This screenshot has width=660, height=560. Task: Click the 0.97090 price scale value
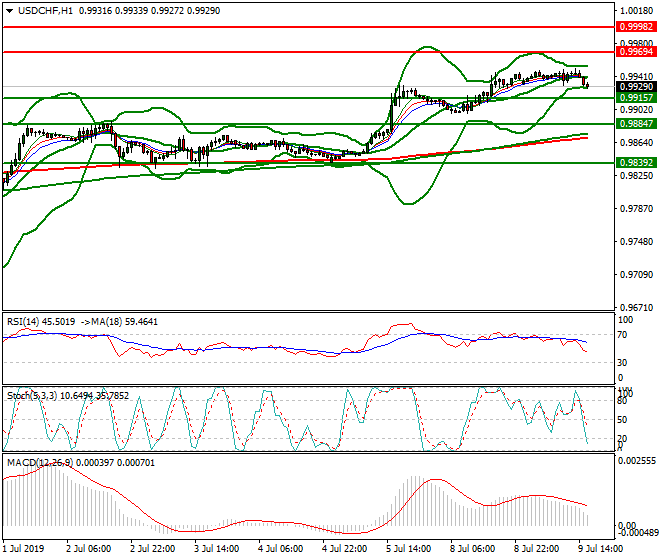637,275
